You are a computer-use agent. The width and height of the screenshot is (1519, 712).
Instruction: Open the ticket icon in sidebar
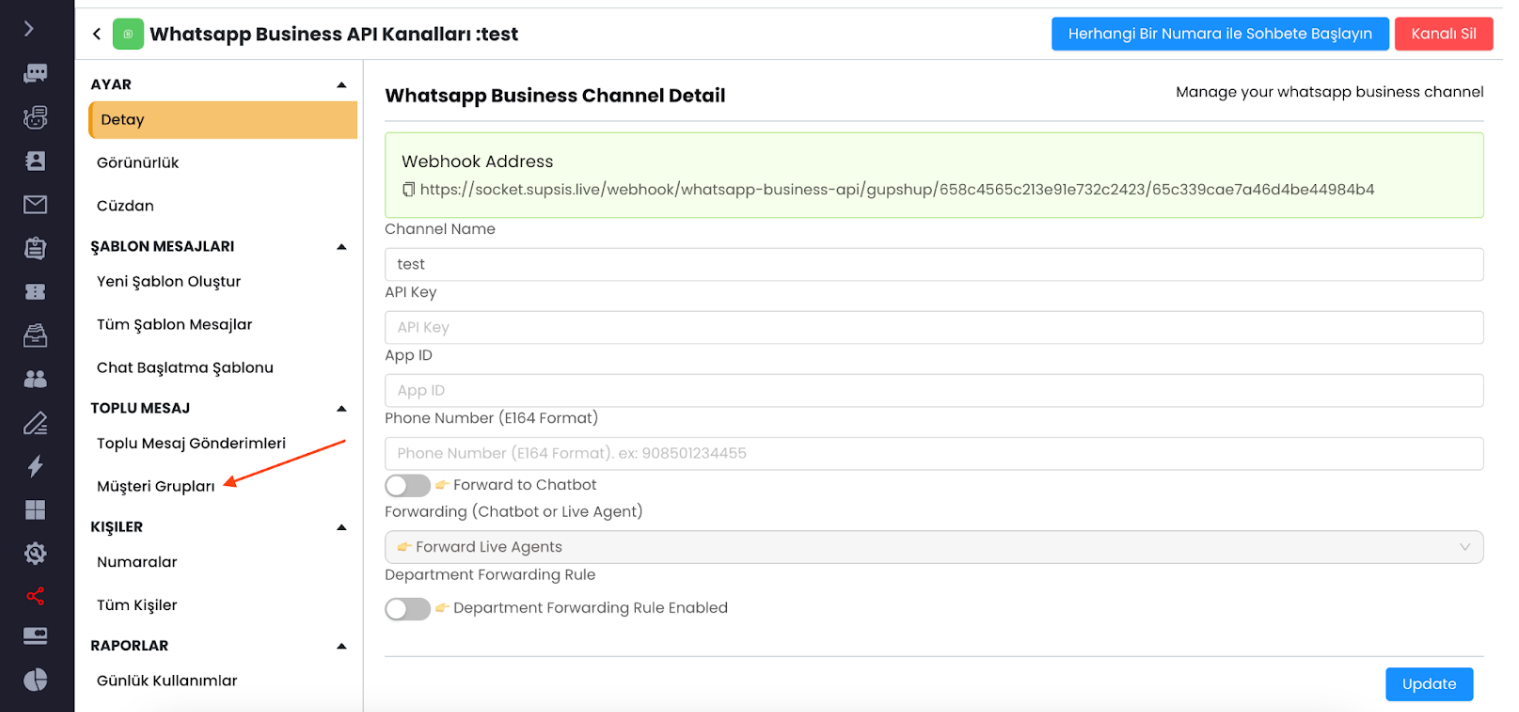pyautogui.click(x=35, y=291)
